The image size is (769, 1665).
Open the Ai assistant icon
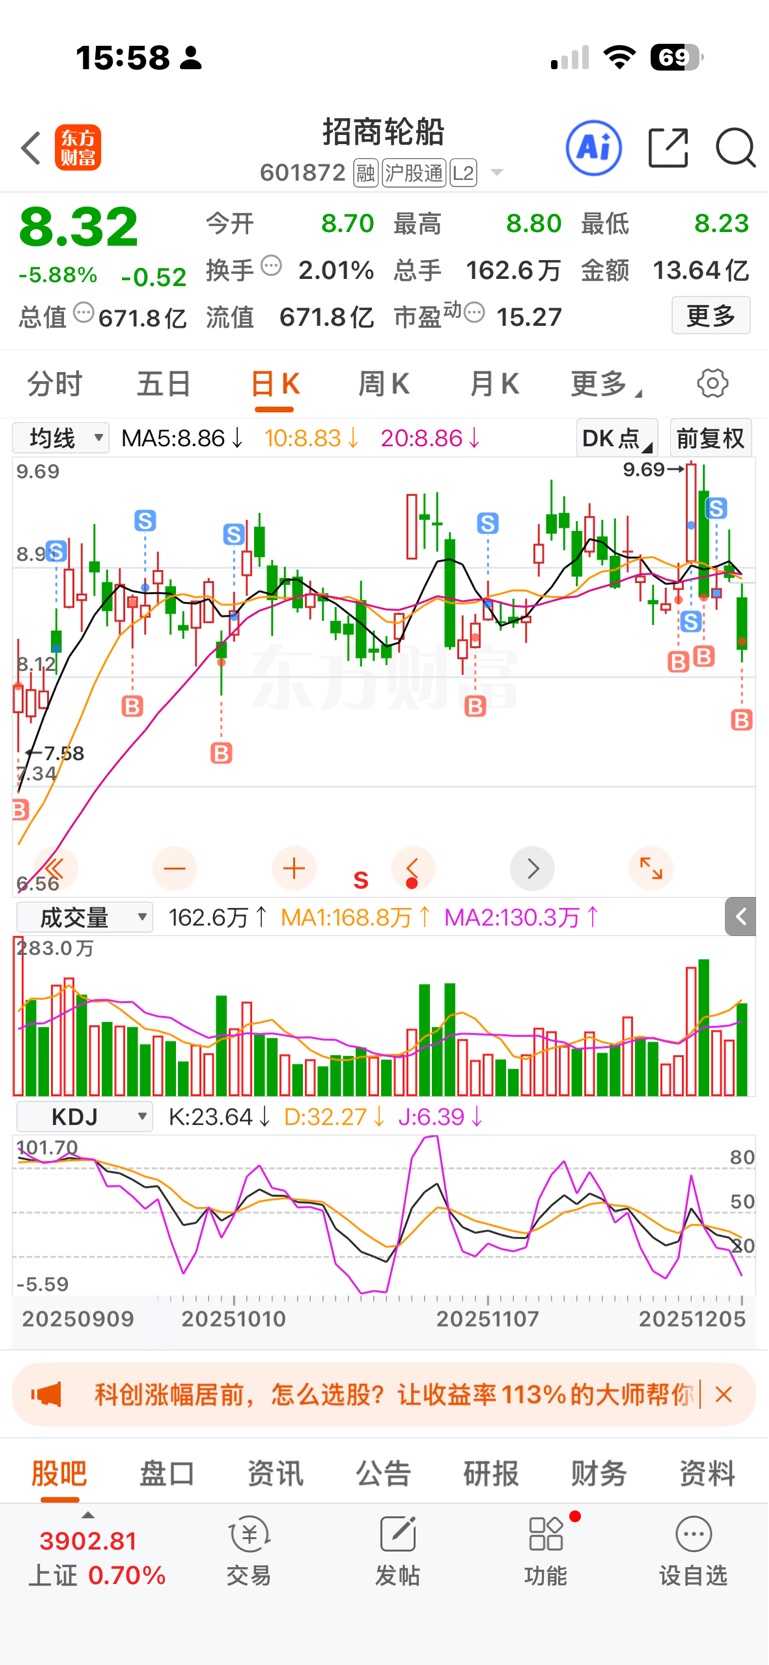(594, 148)
